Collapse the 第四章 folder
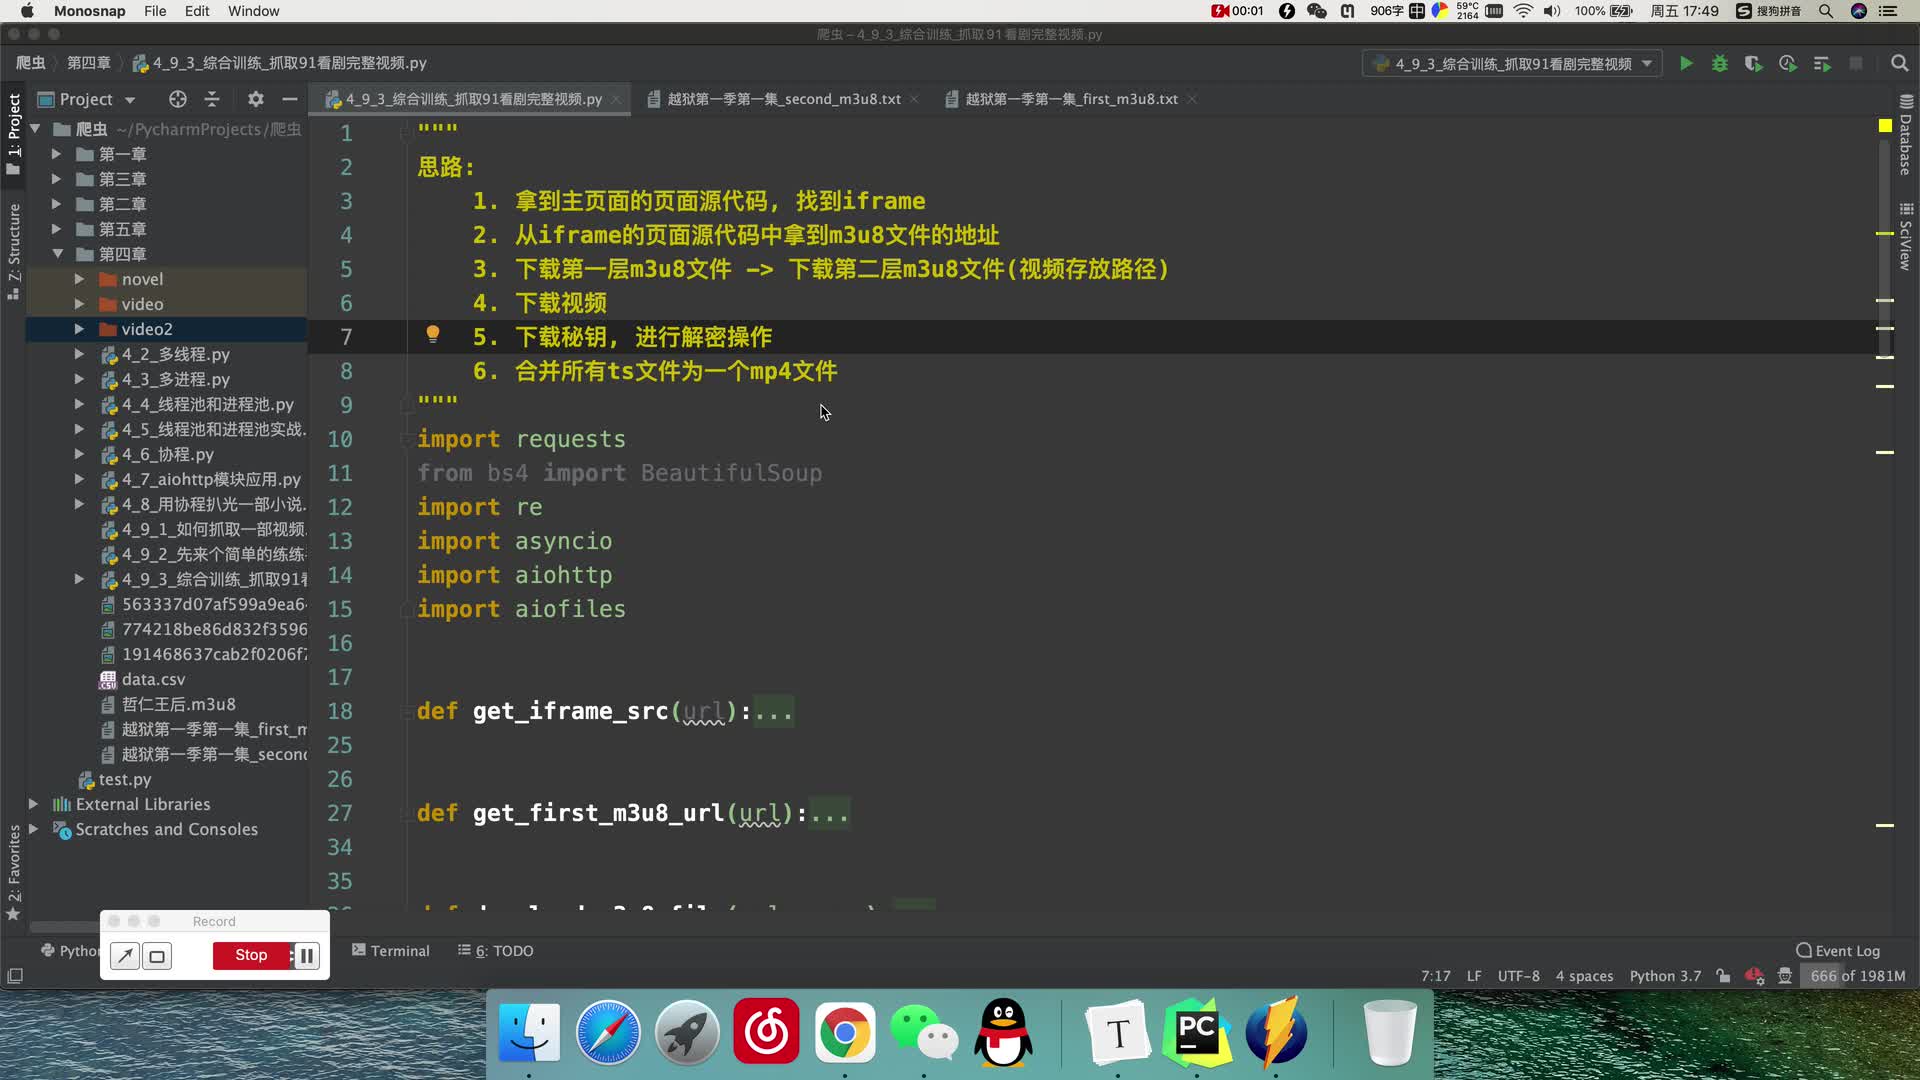 (x=57, y=254)
